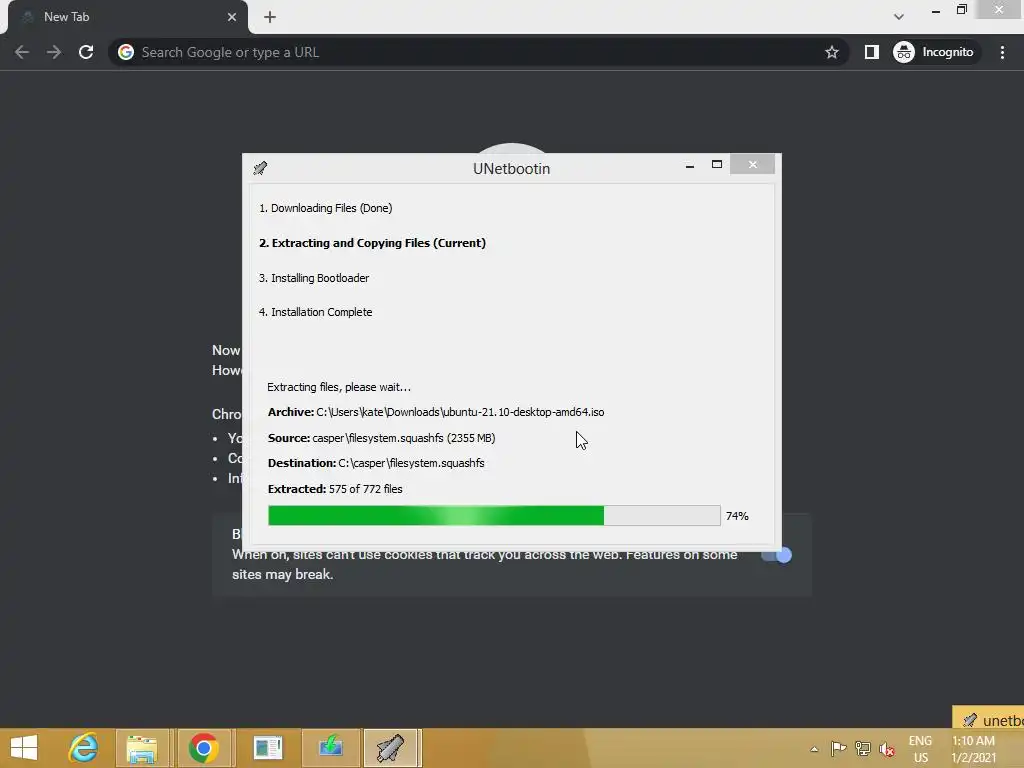The height and width of the screenshot is (768, 1024).
Task: Show hidden system tray icons
Action: click(814, 749)
